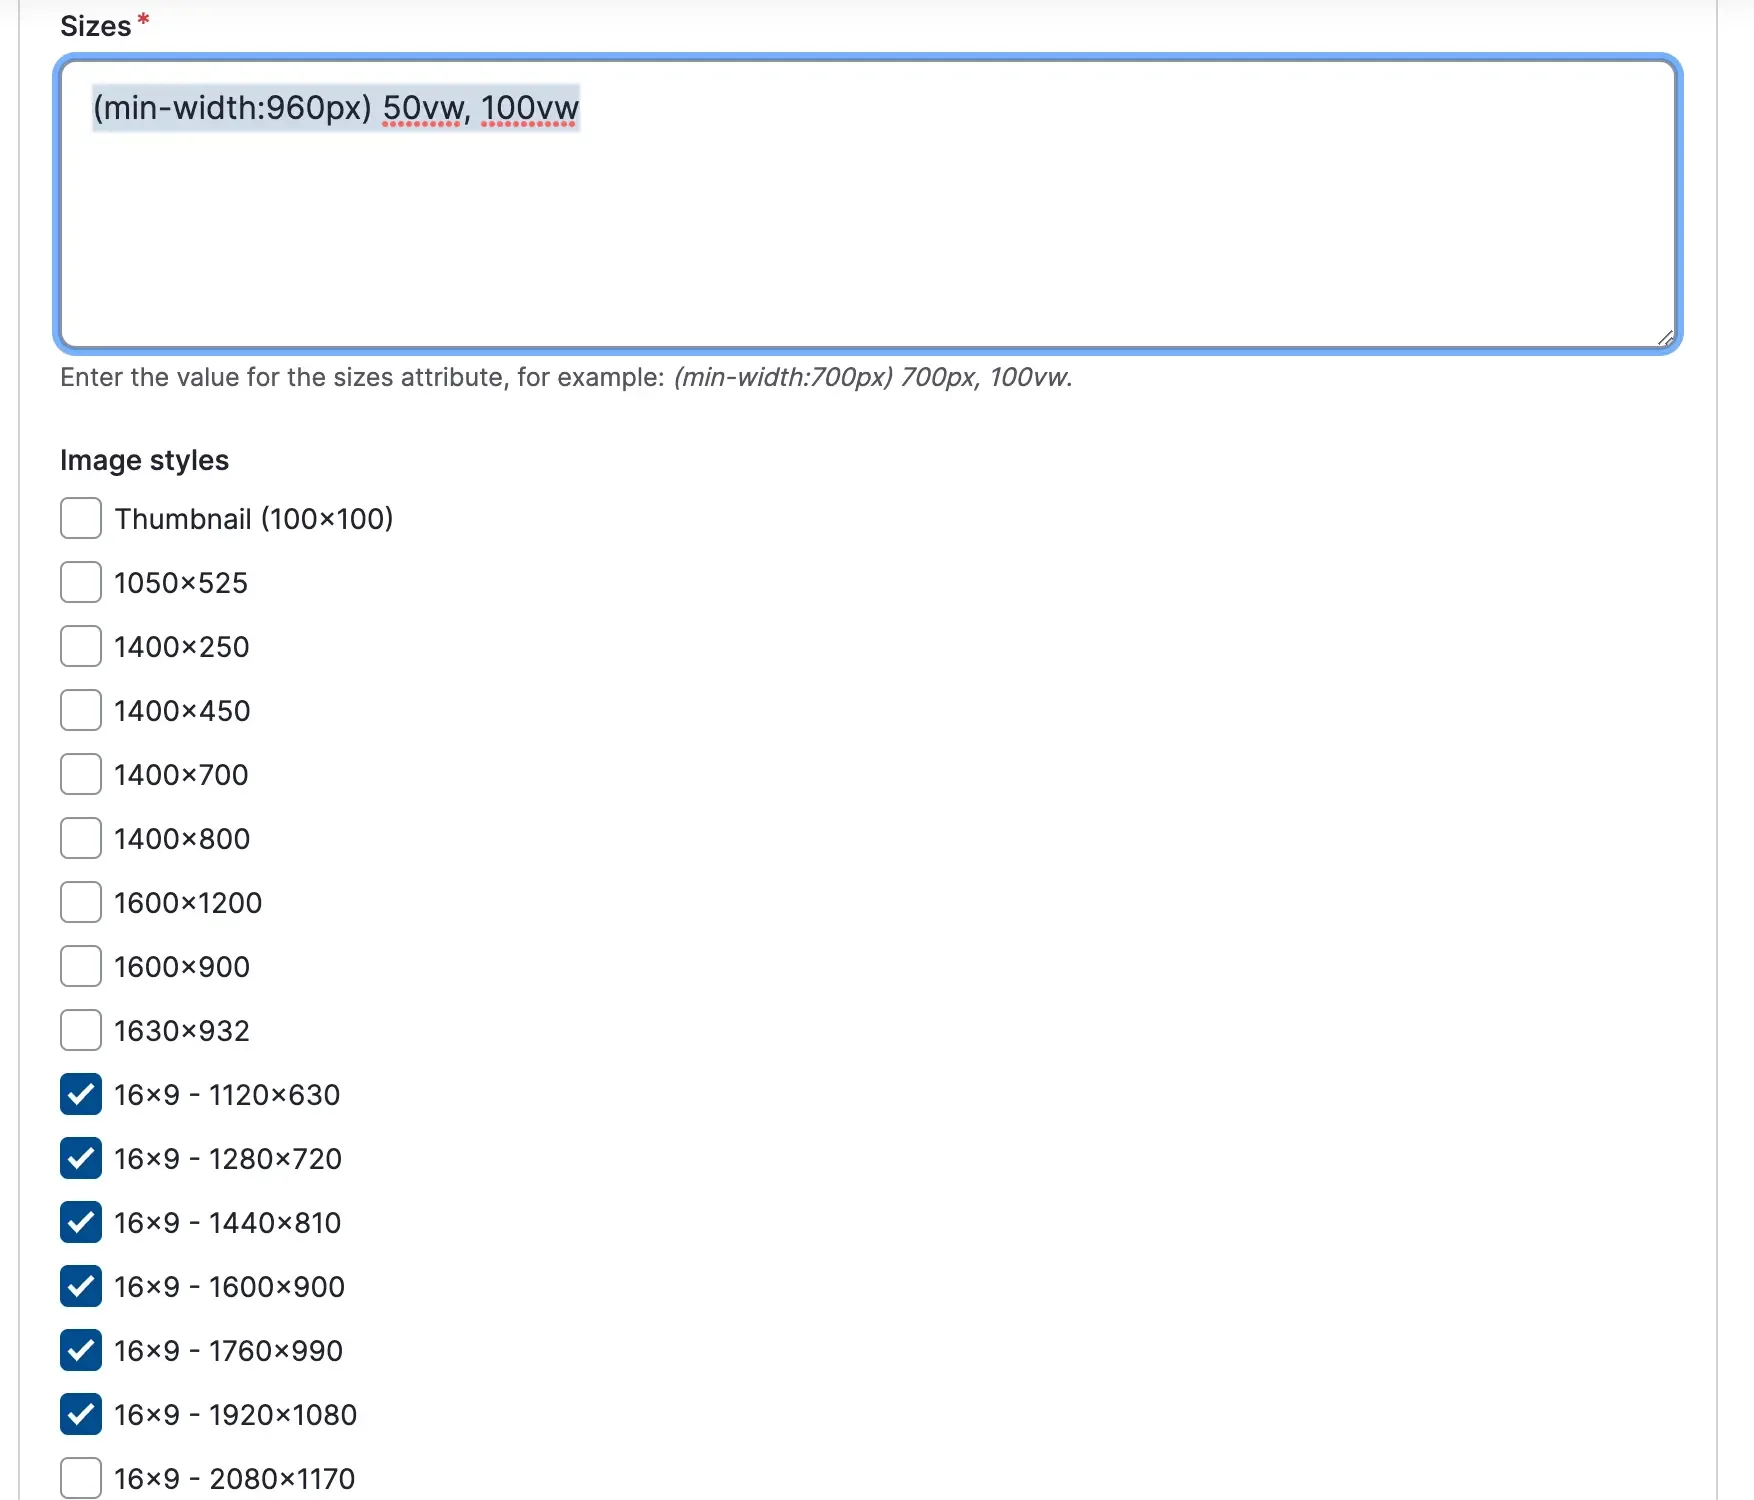Viewport: 1754px width, 1500px height.
Task: Uncheck the 16×9 - 1760×990 style
Action: (x=80, y=1350)
